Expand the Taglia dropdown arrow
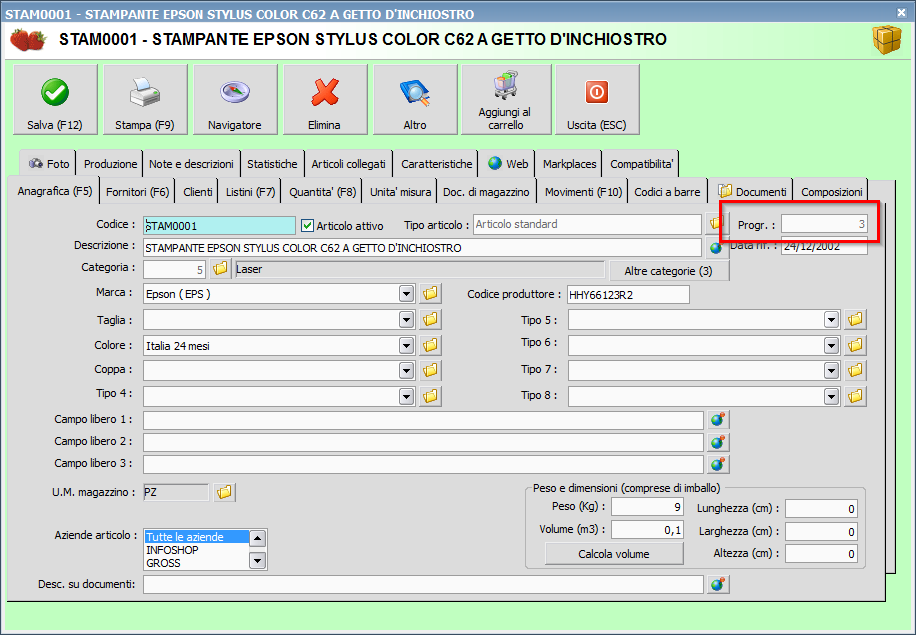Screen dimensions: 916x635 coord(407,319)
